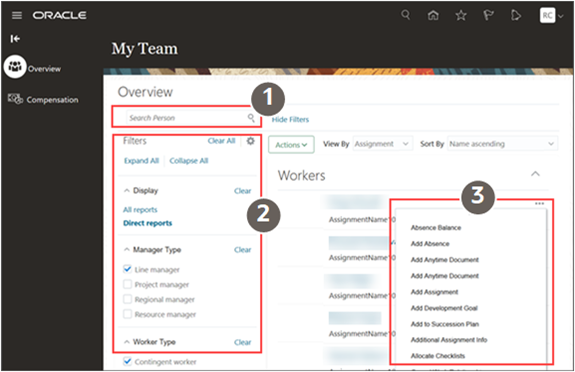575x372 pixels.
Task: Open the Compensation sidebar icon
Action: (15, 99)
